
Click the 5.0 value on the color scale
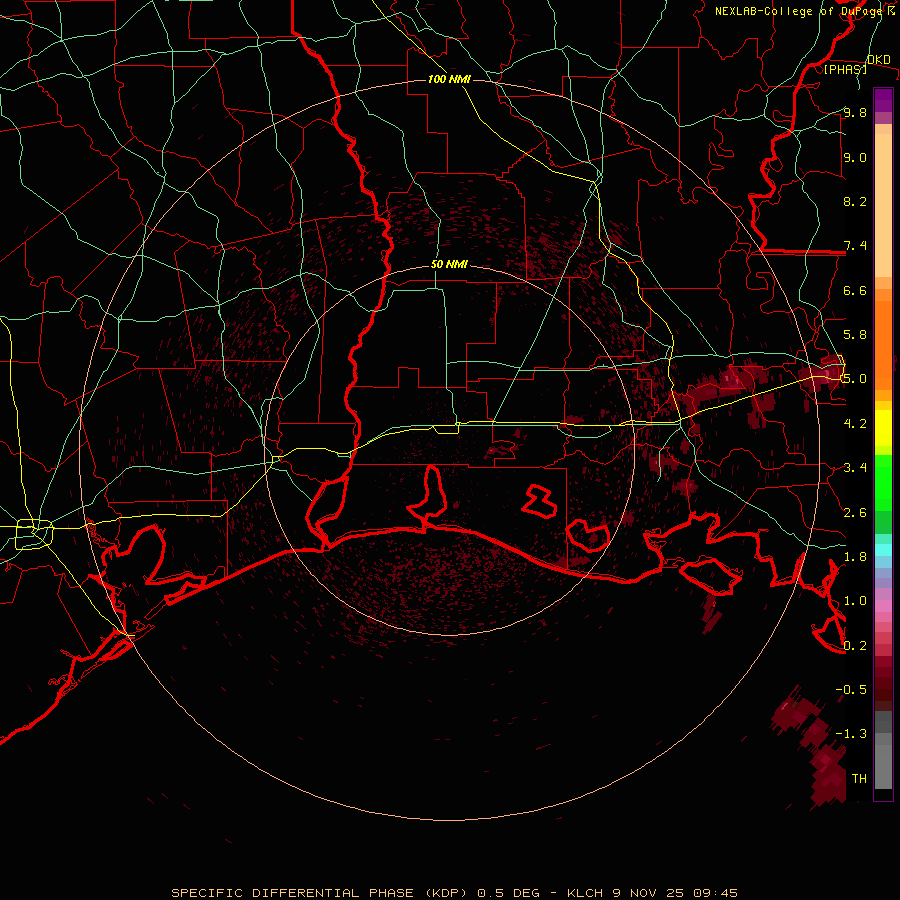tap(855, 379)
